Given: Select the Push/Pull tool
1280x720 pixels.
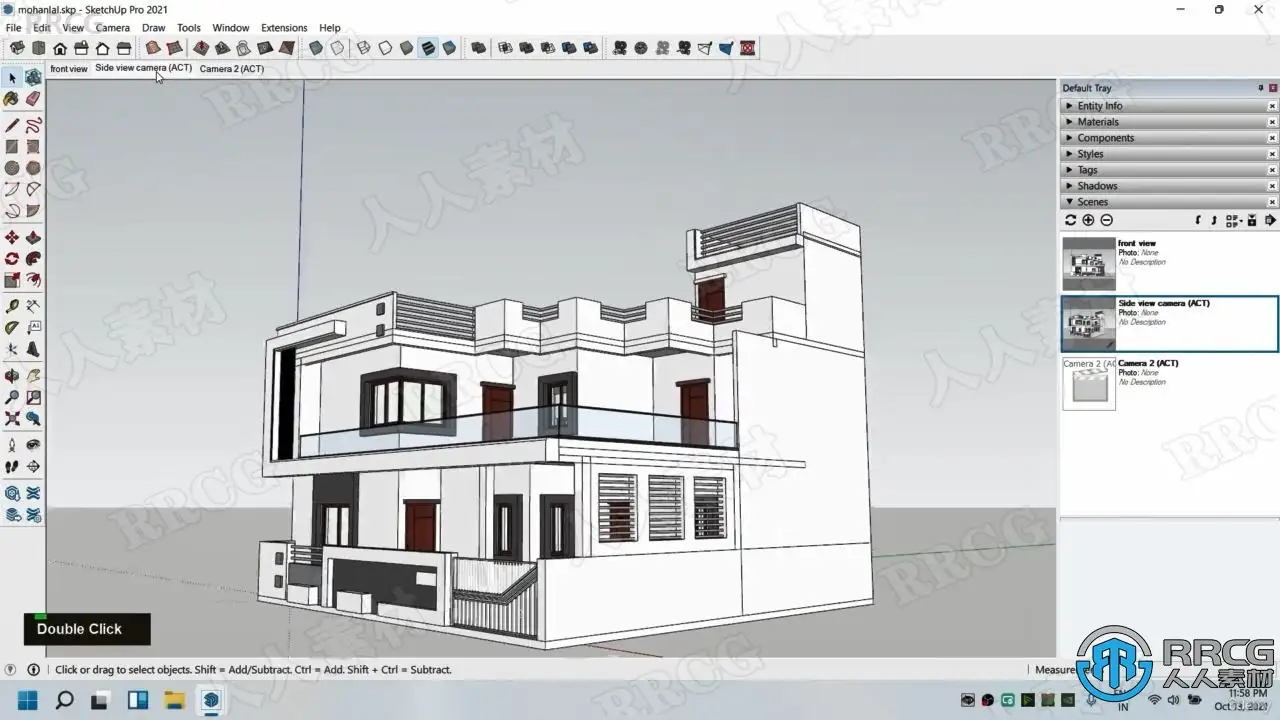Looking at the screenshot, I should click(x=33, y=238).
